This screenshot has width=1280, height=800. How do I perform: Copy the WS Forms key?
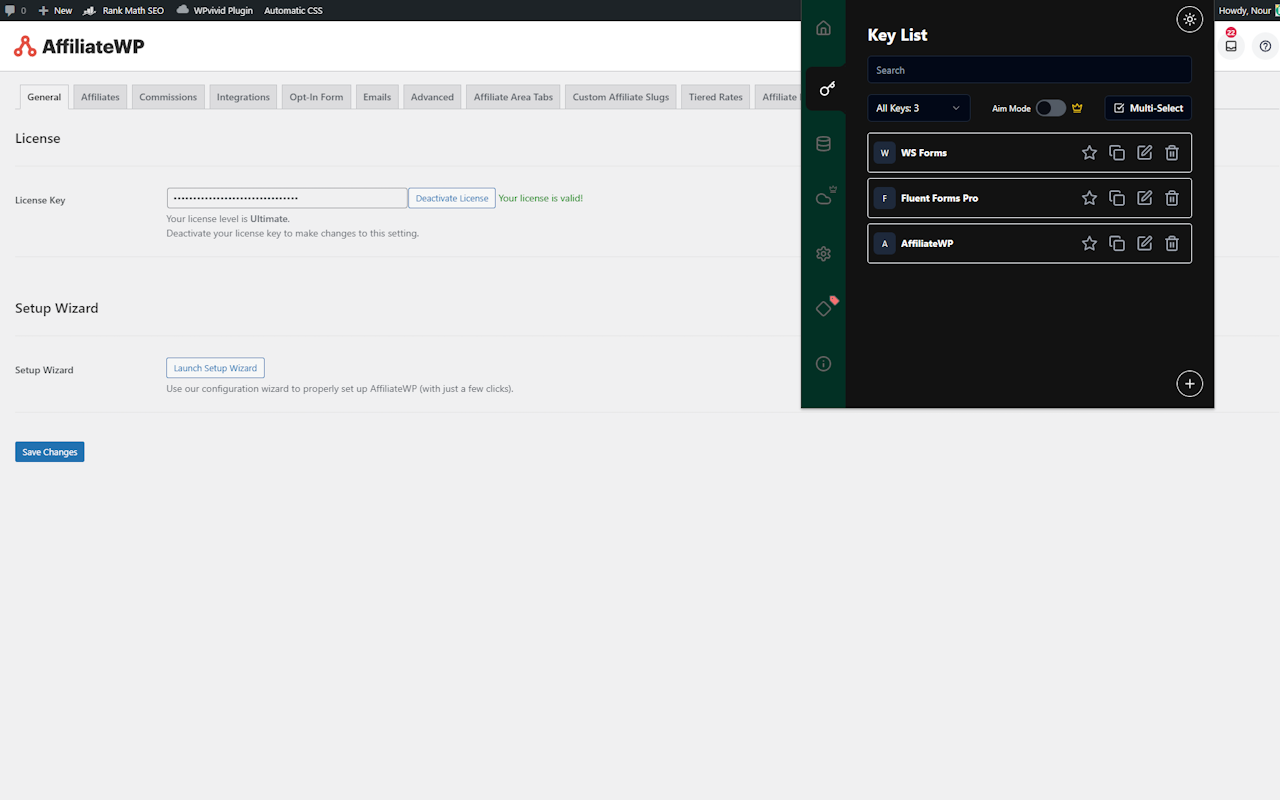(x=1117, y=153)
